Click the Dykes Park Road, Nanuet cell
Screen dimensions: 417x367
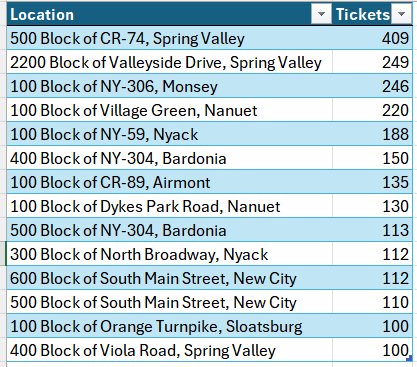169,206
